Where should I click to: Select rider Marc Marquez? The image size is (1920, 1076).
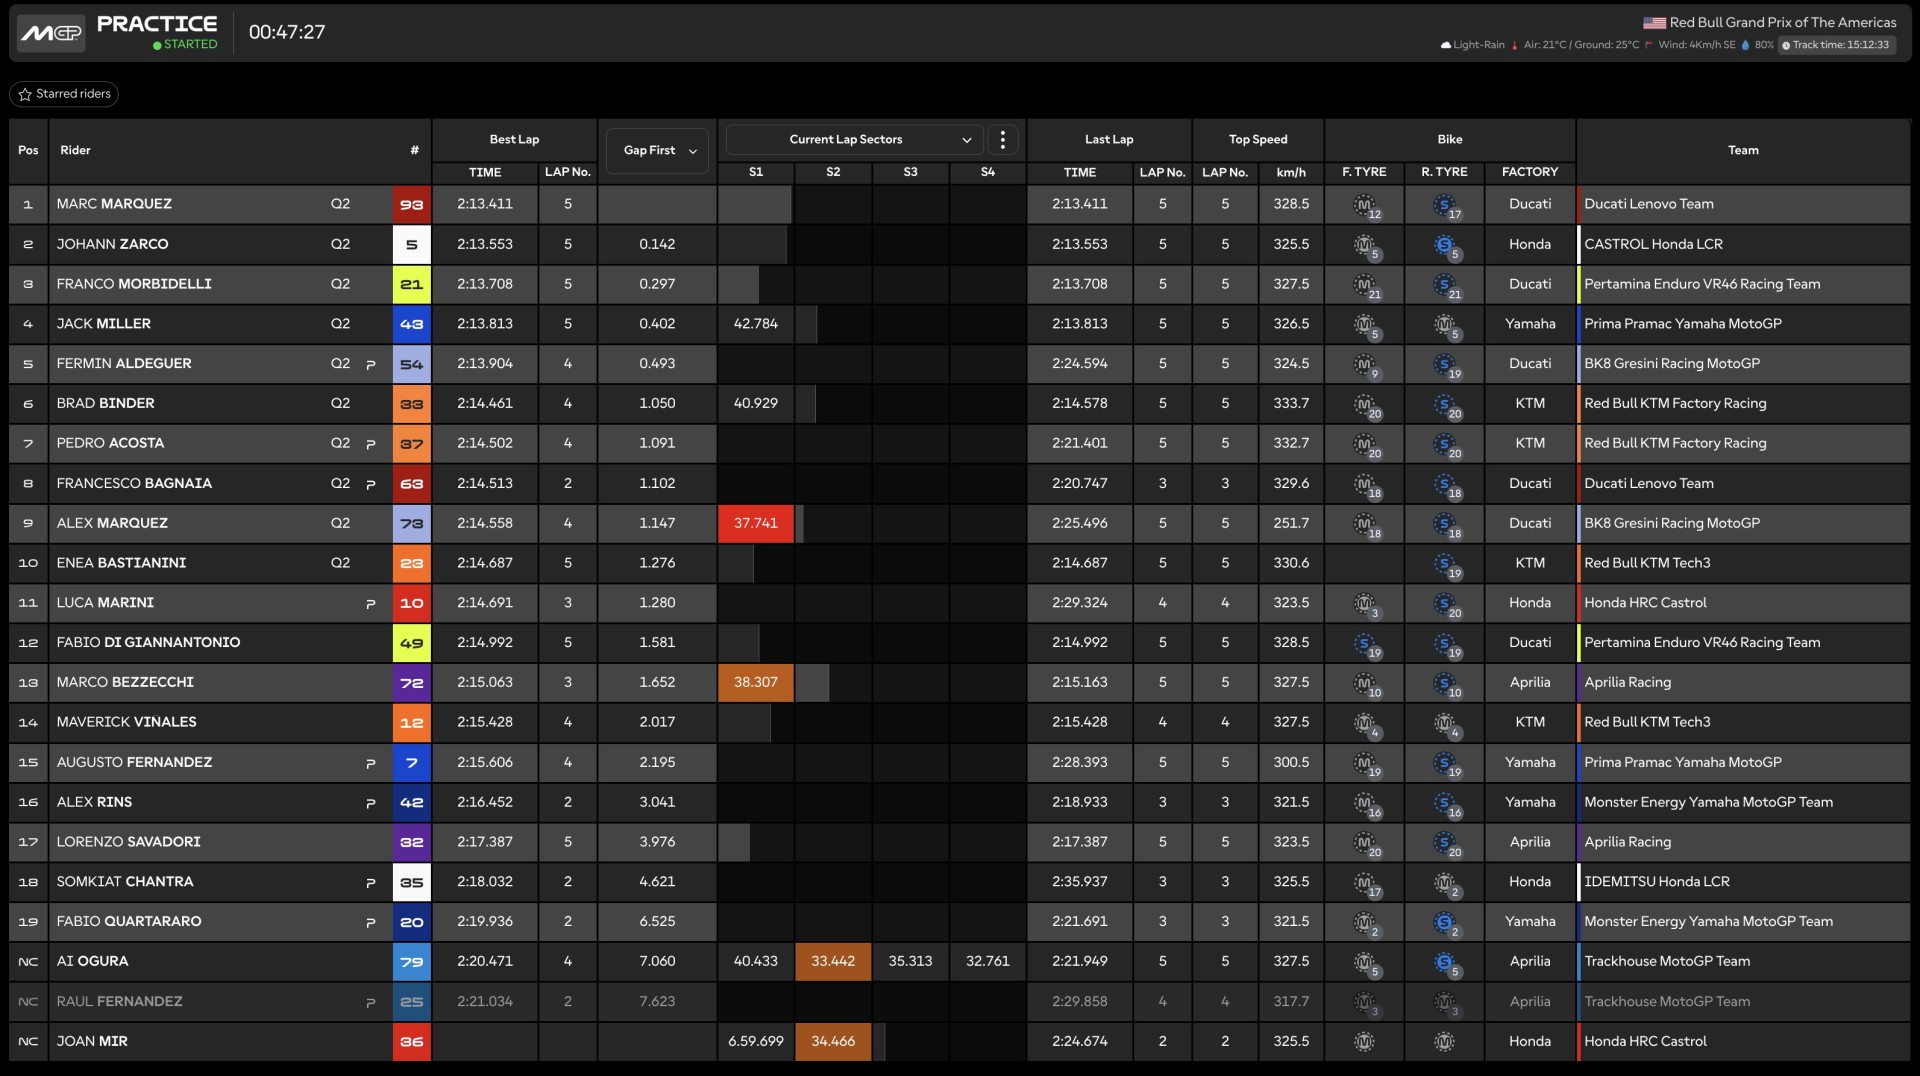pyautogui.click(x=114, y=204)
